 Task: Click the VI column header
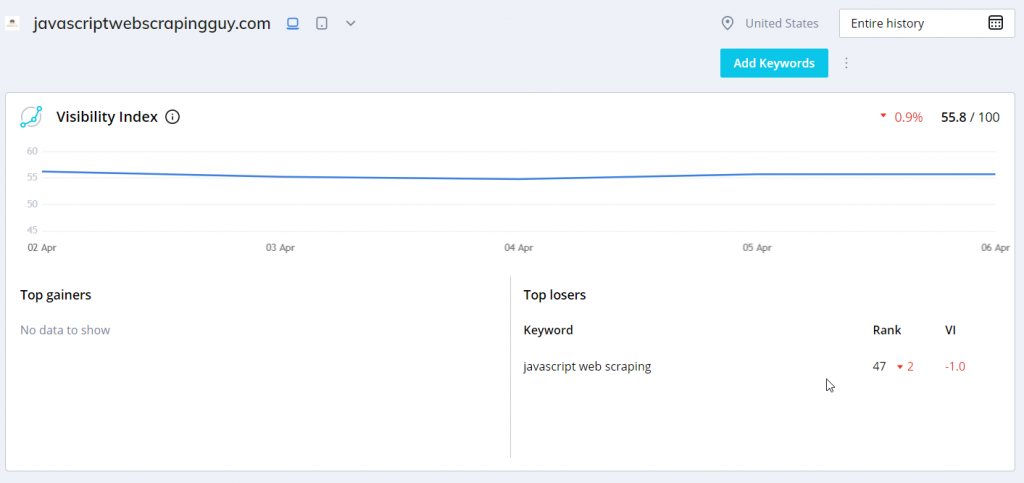click(950, 330)
